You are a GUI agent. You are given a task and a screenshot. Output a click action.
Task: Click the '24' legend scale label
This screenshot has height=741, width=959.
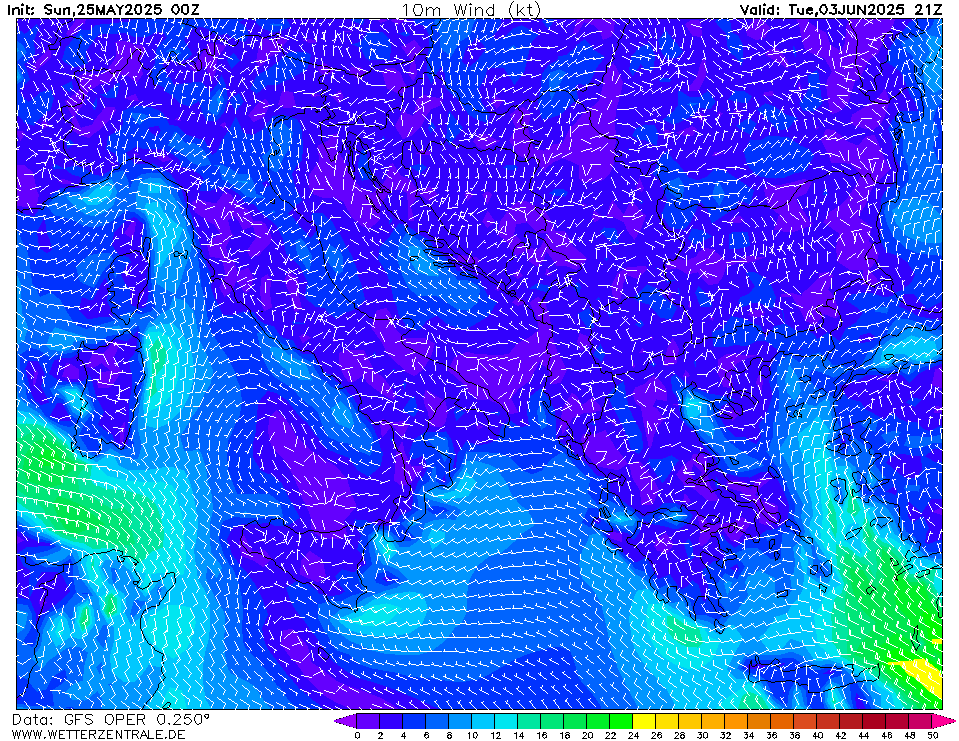click(633, 735)
